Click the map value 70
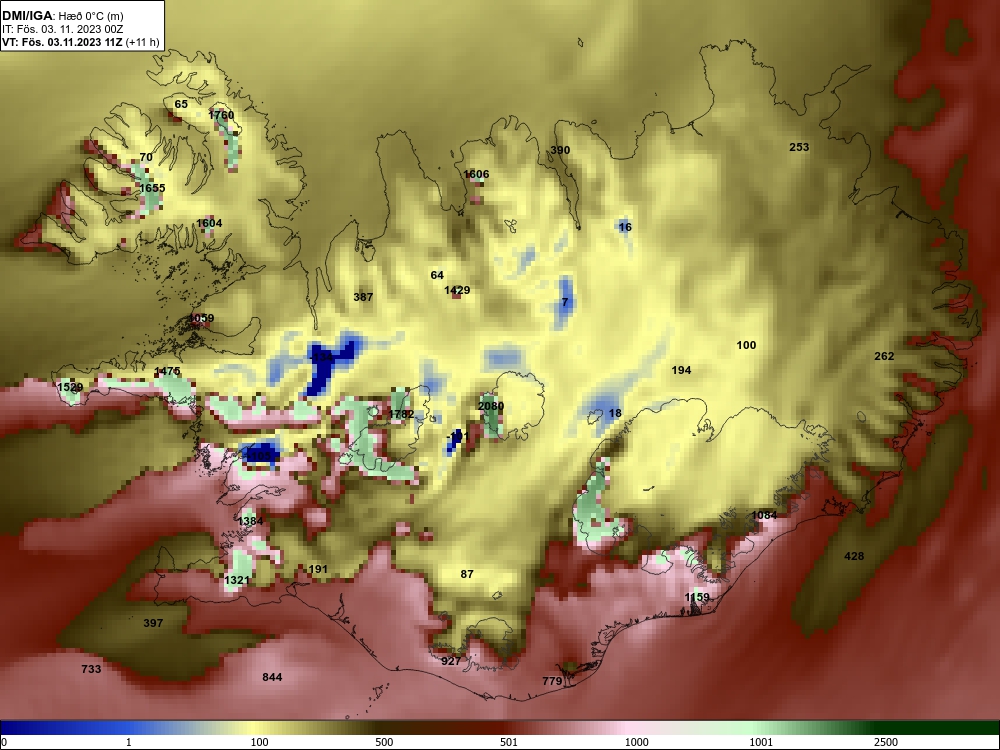Viewport: 1000px width, 750px height. 146,158
